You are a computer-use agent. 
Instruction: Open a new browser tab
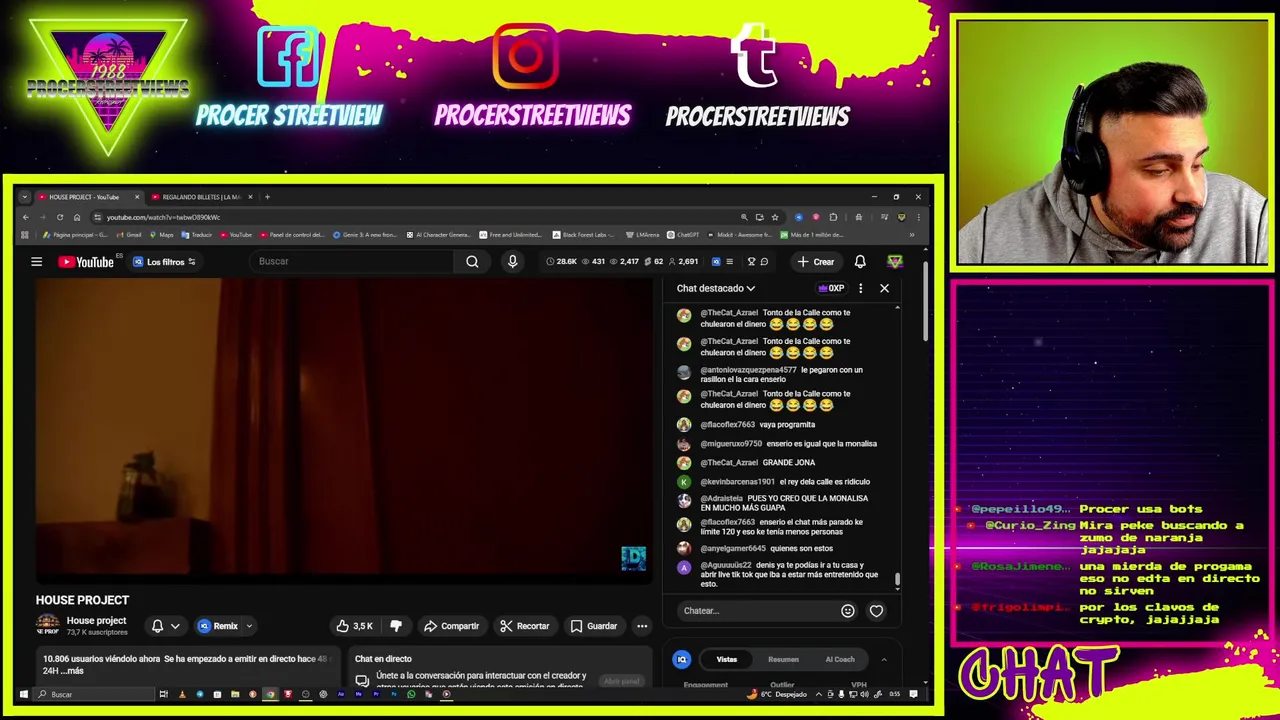267,197
